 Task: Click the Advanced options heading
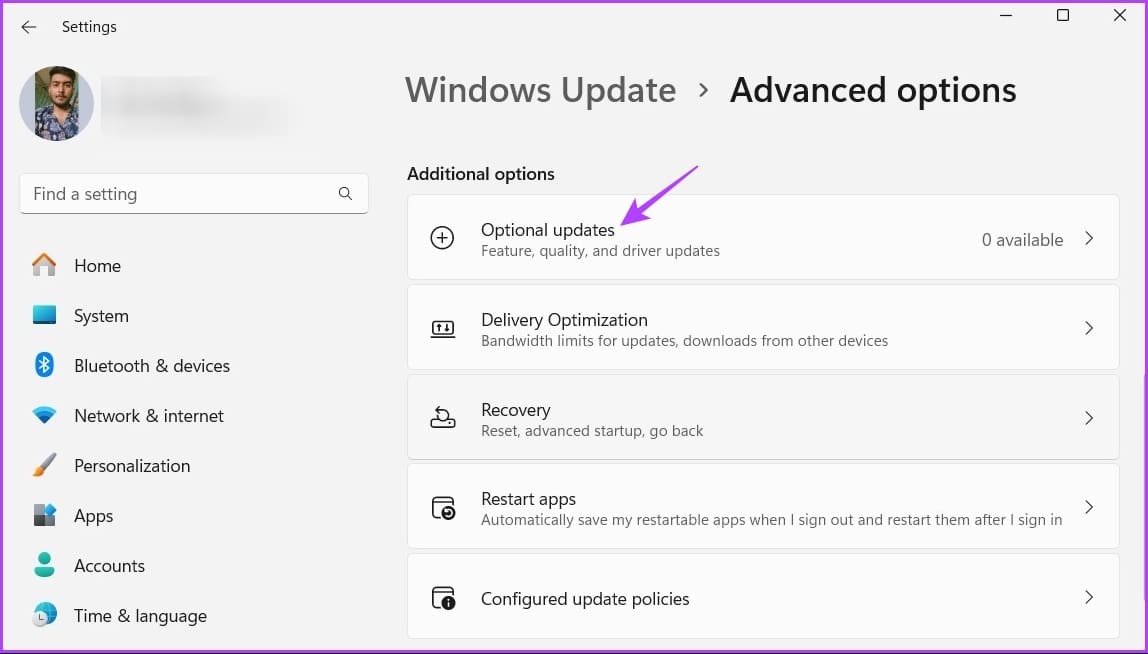point(873,90)
